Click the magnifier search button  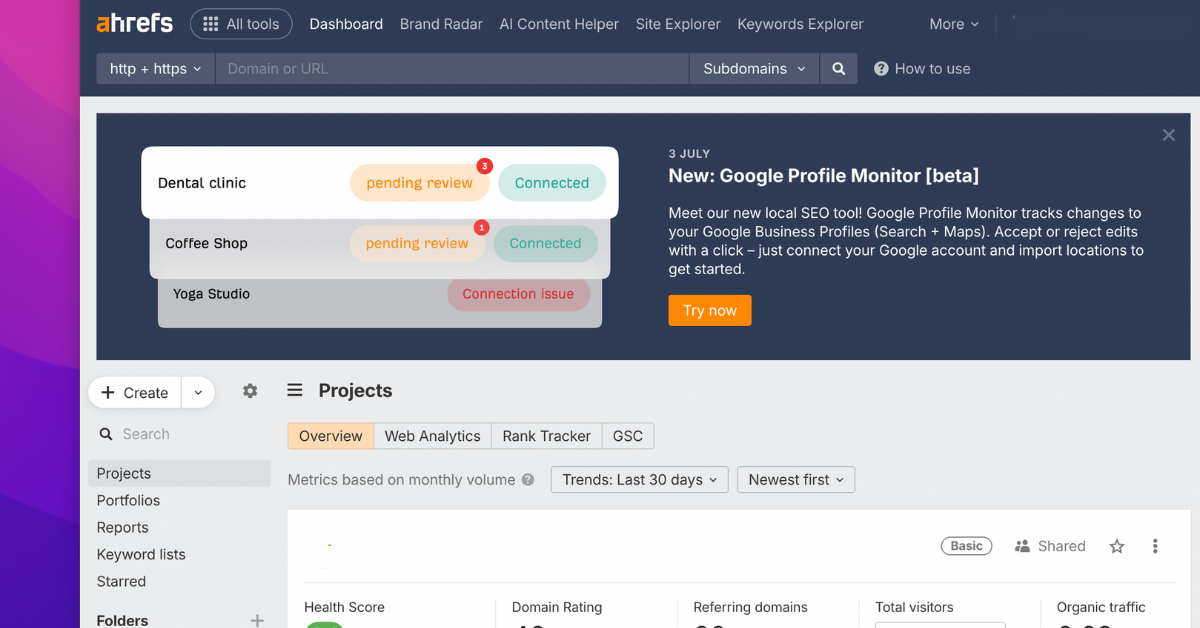(839, 69)
